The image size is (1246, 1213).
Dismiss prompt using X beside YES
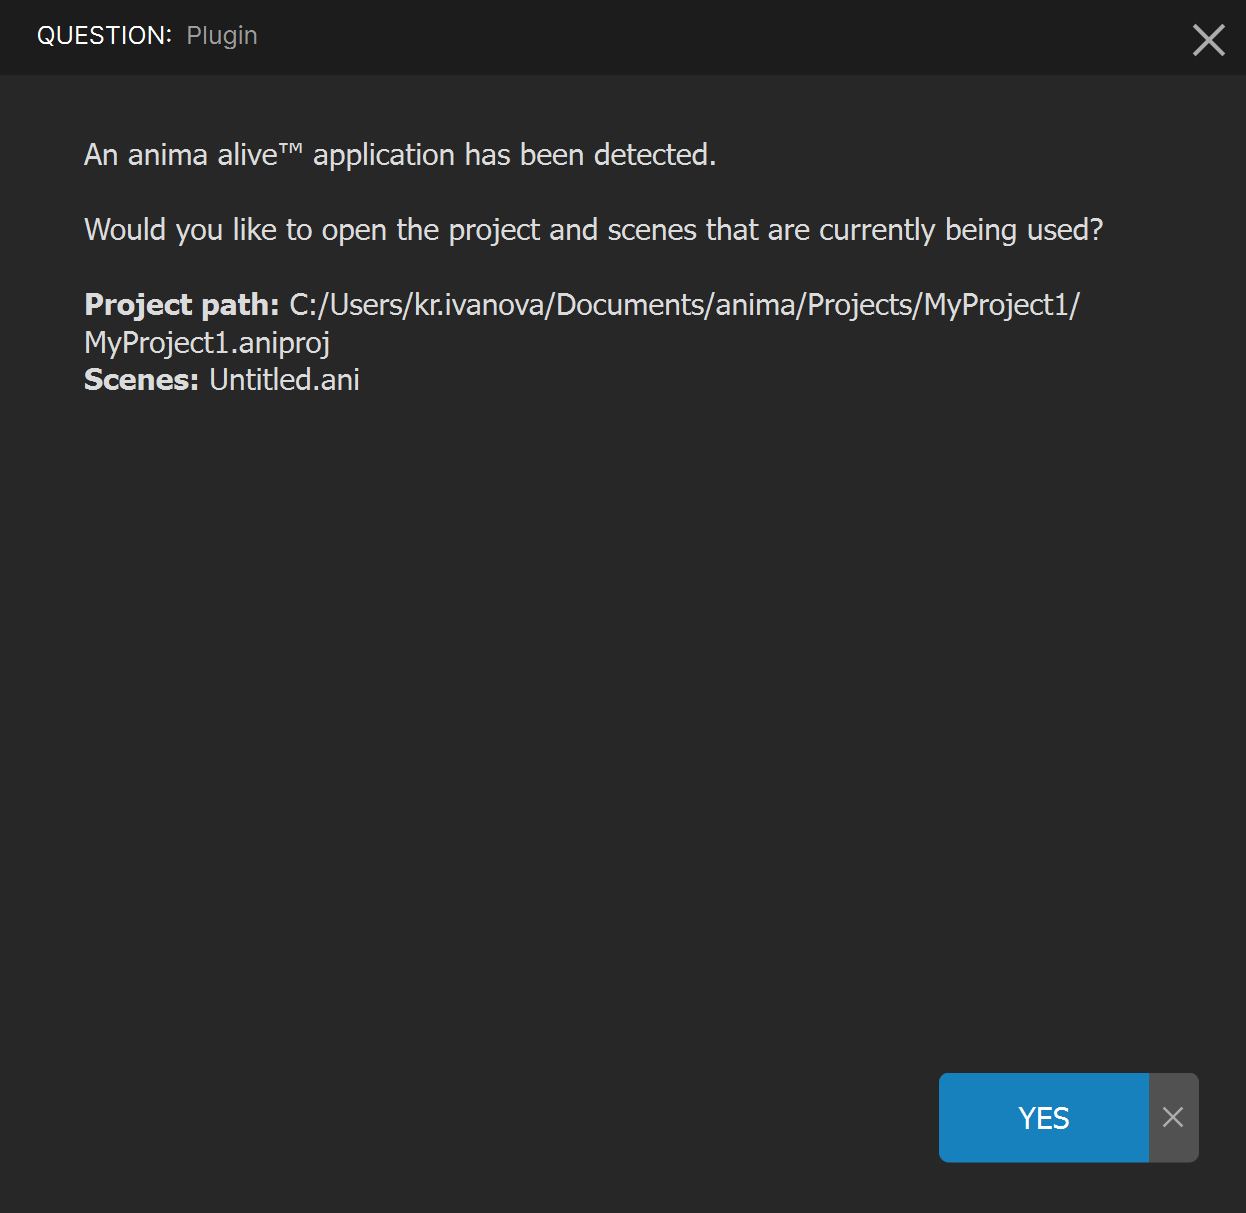point(1173,1117)
